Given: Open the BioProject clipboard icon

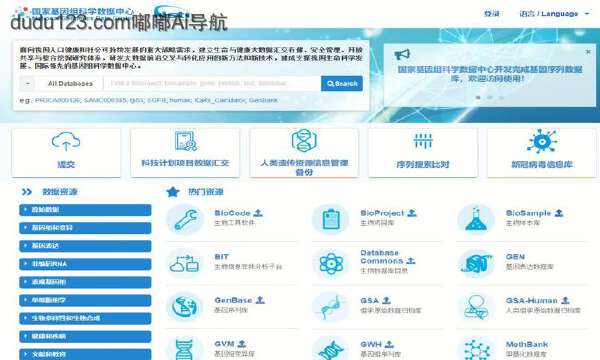Looking at the screenshot, I should tap(331, 220).
